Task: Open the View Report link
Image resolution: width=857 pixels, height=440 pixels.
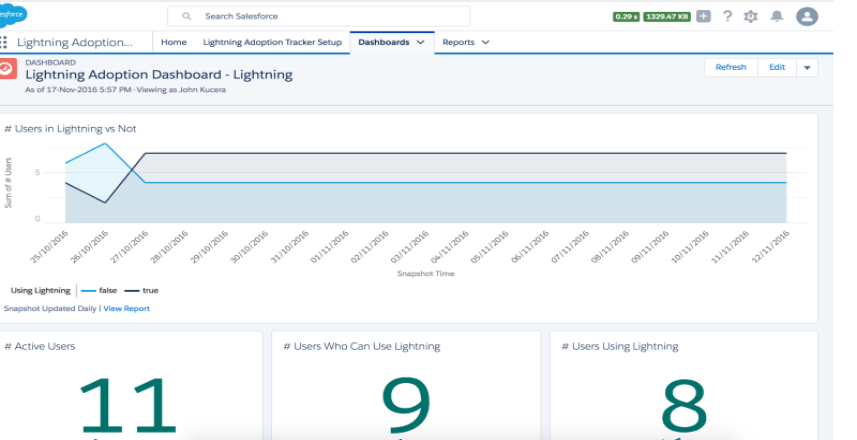Action: [x=126, y=308]
